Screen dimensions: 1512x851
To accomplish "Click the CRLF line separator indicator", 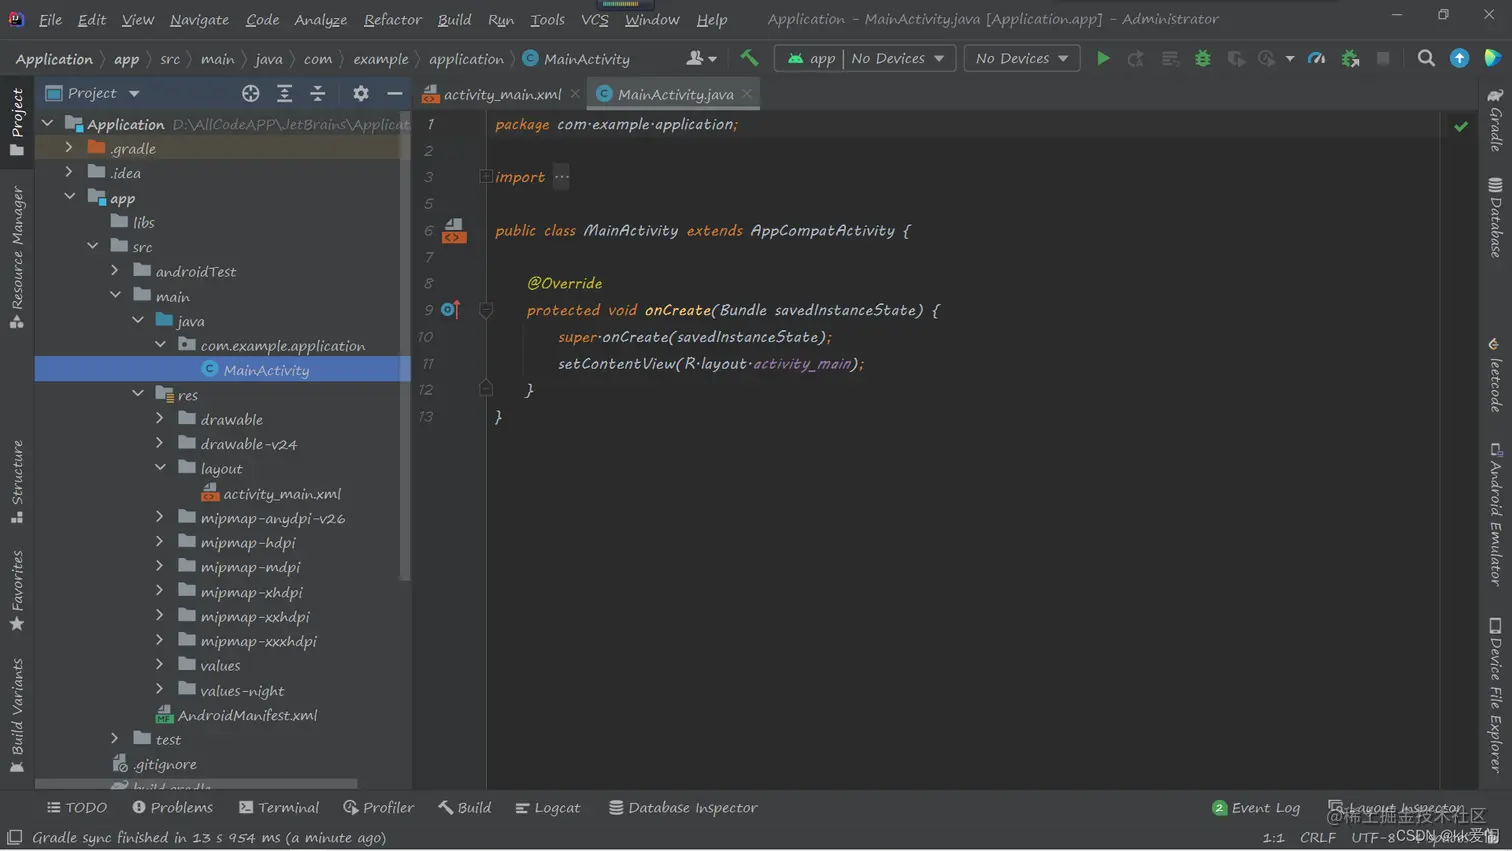I will 1318,837.
